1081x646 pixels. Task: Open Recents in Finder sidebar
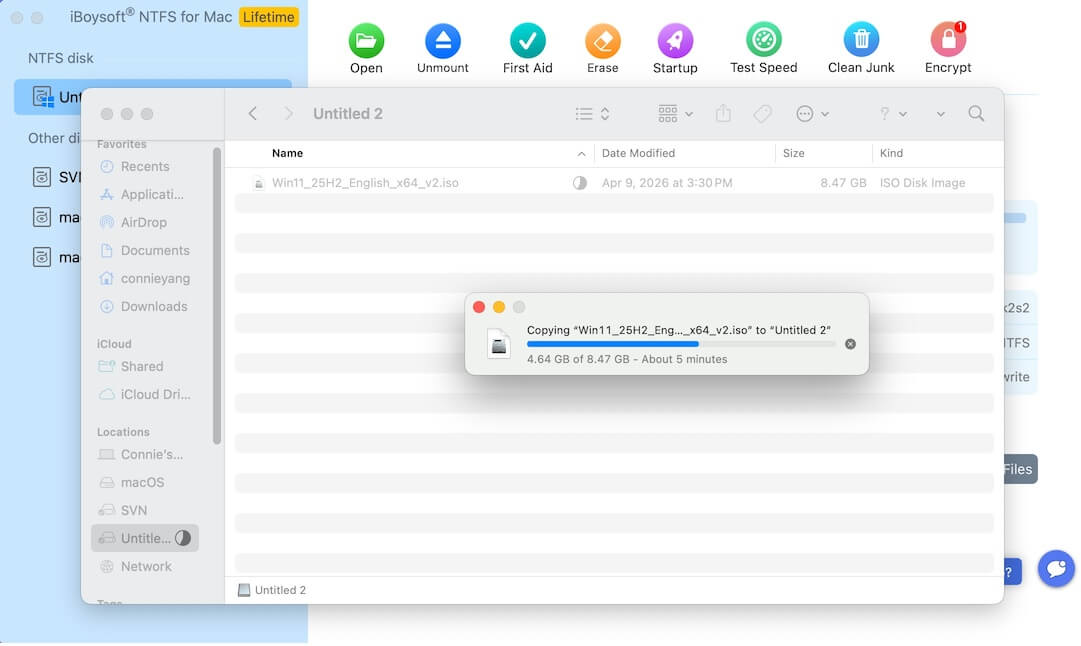tap(145, 166)
